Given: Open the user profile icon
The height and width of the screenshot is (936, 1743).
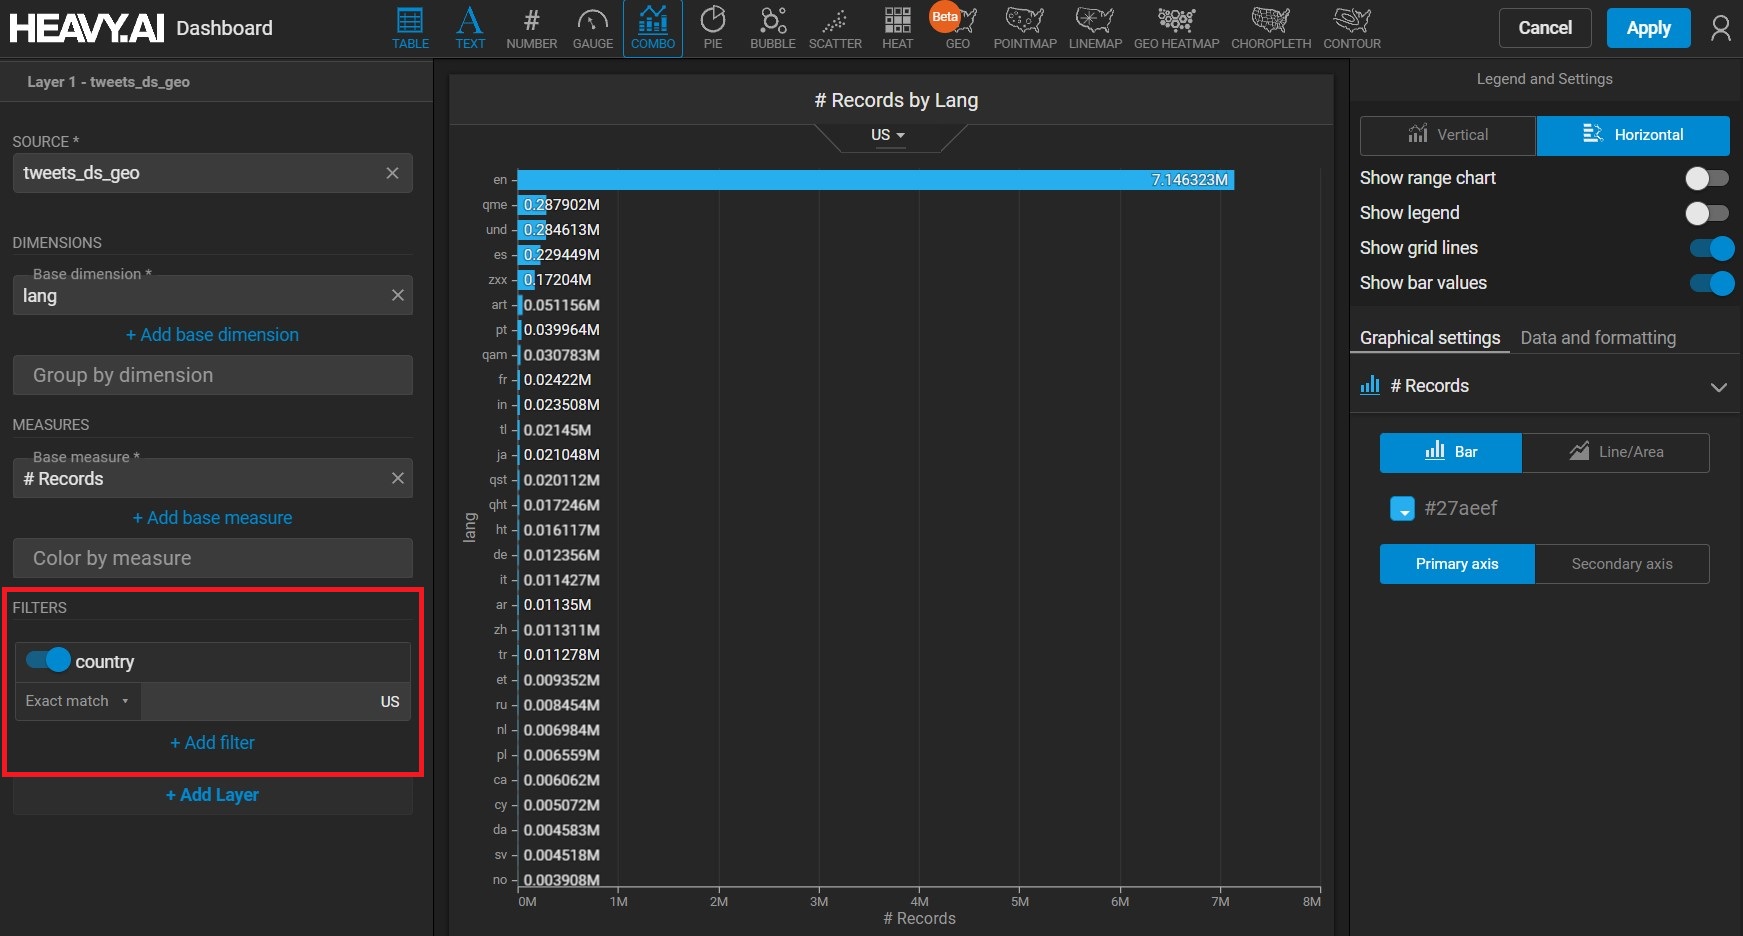Looking at the screenshot, I should 1720,28.
